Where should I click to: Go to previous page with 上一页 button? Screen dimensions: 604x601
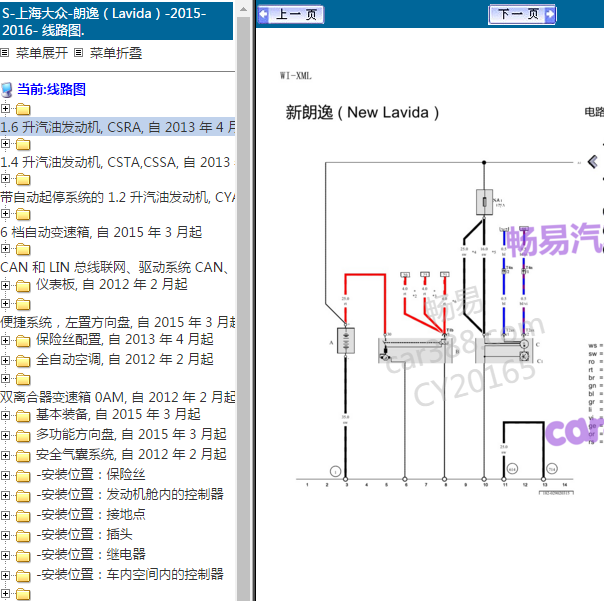point(291,14)
